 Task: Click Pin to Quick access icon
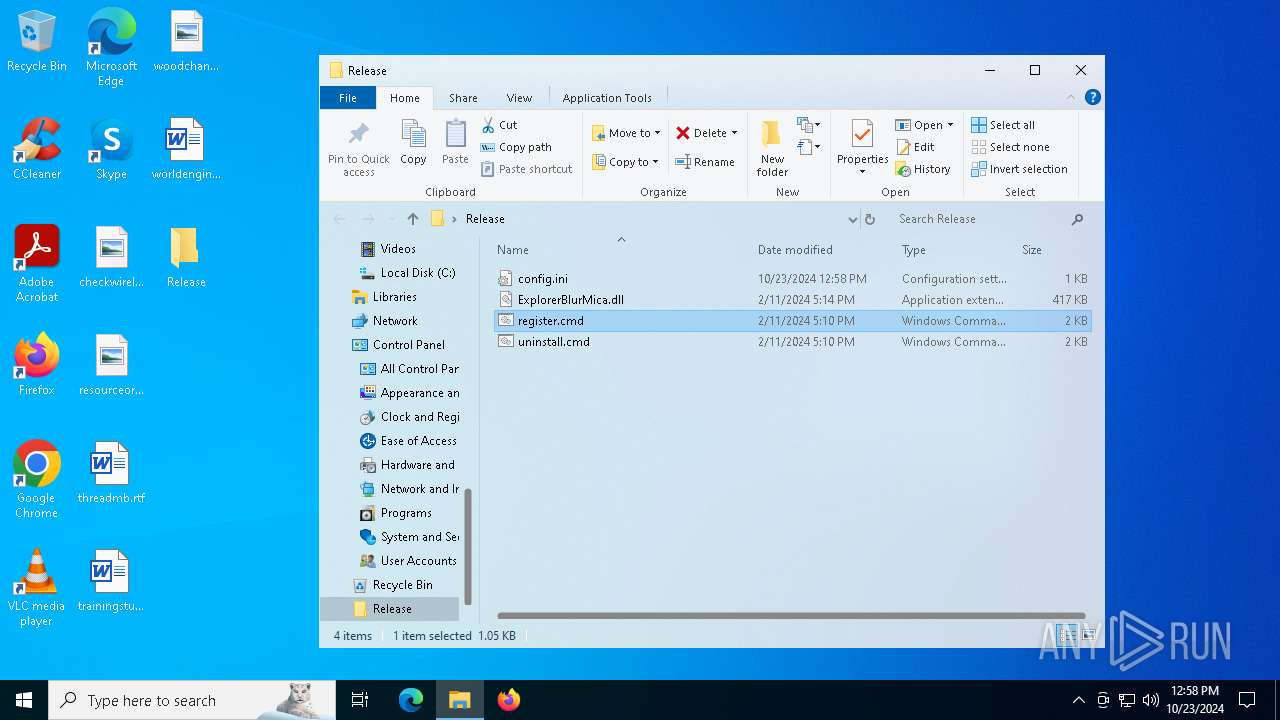(x=358, y=135)
